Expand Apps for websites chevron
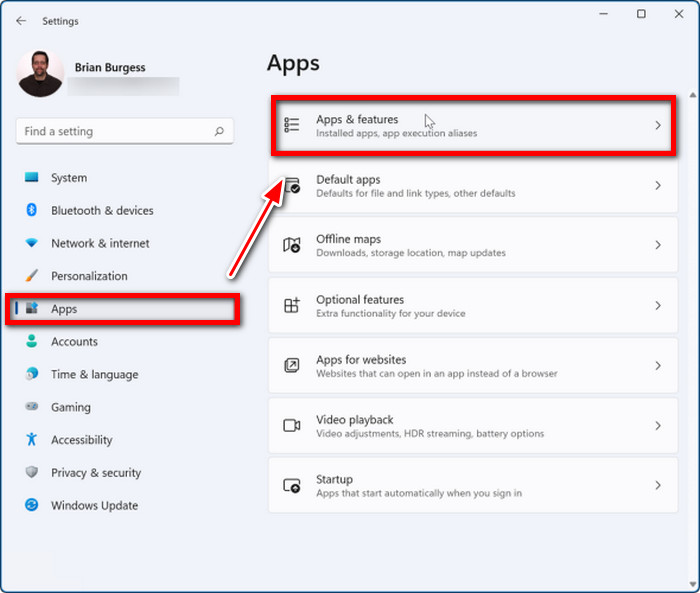Viewport: 700px width, 593px height. pos(658,366)
